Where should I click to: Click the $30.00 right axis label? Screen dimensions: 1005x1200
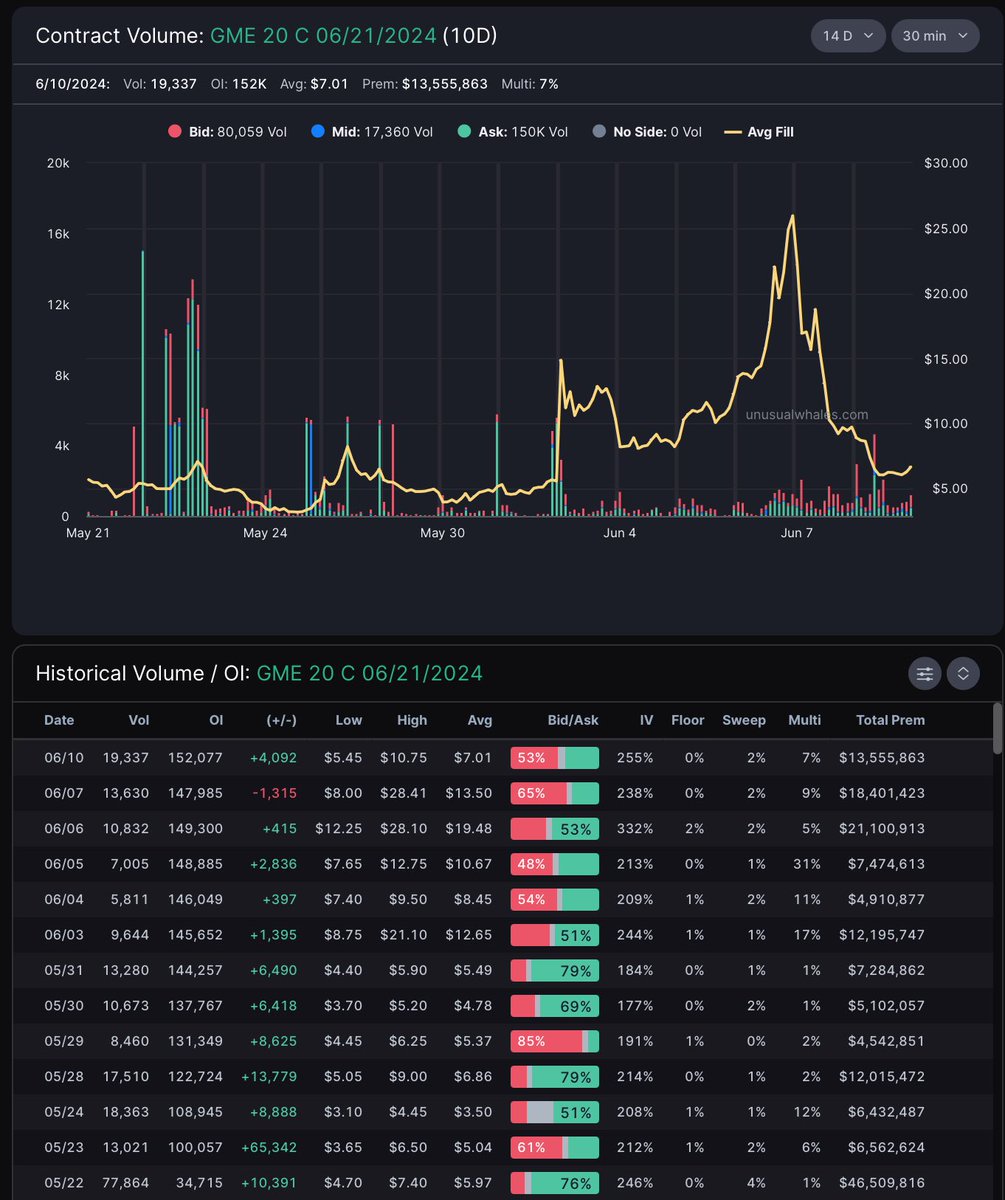click(x=948, y=163)
